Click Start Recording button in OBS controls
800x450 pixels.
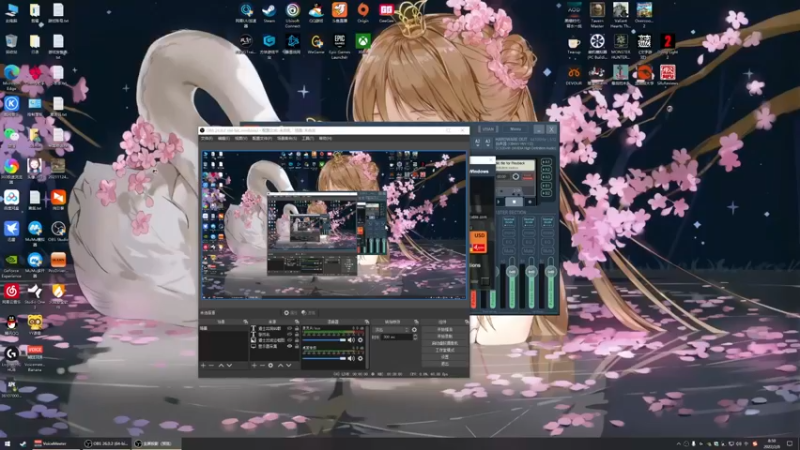click(444, 336)
